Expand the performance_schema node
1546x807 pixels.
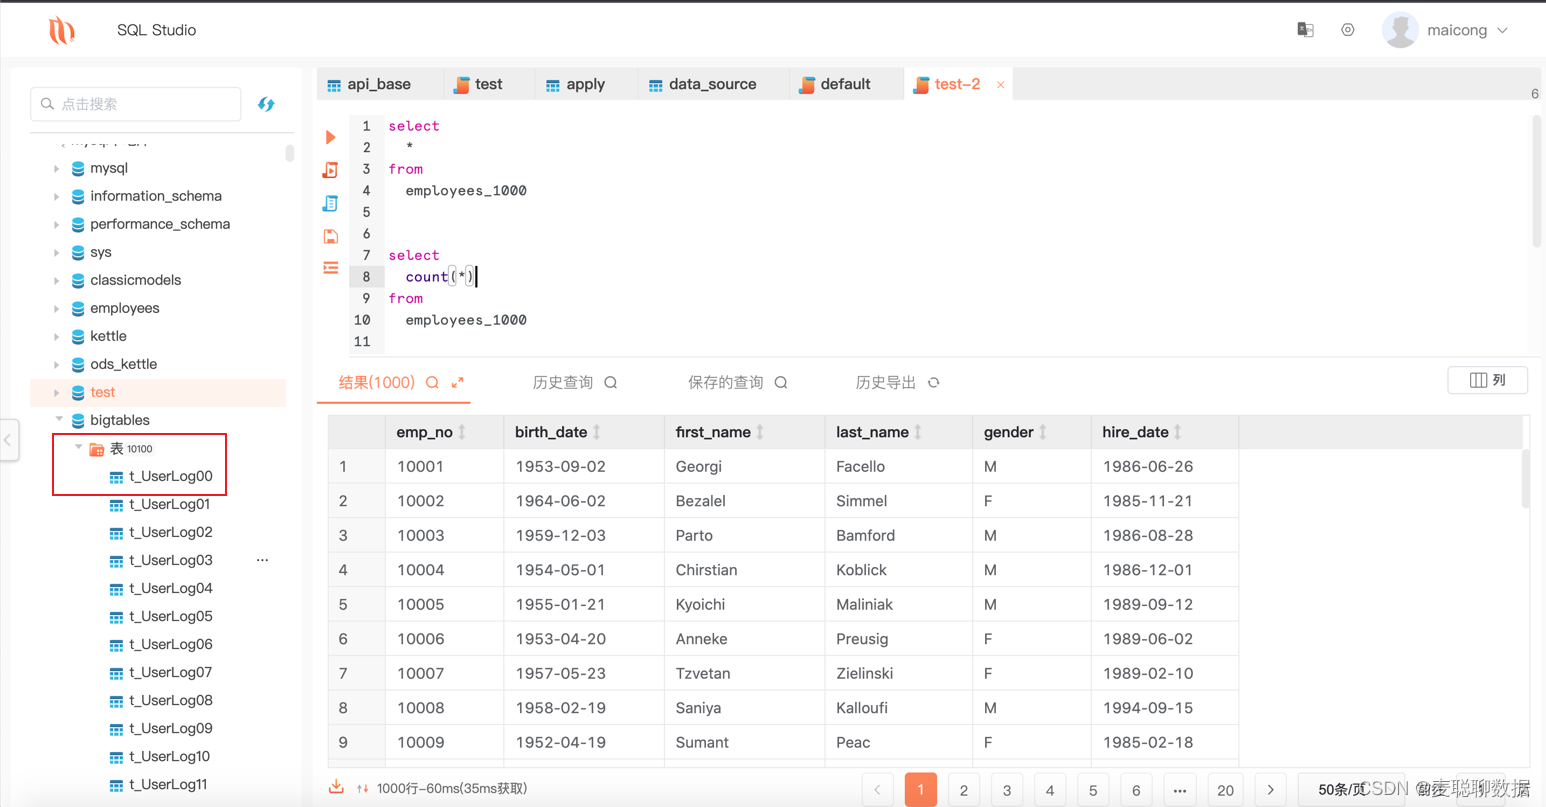57,225
